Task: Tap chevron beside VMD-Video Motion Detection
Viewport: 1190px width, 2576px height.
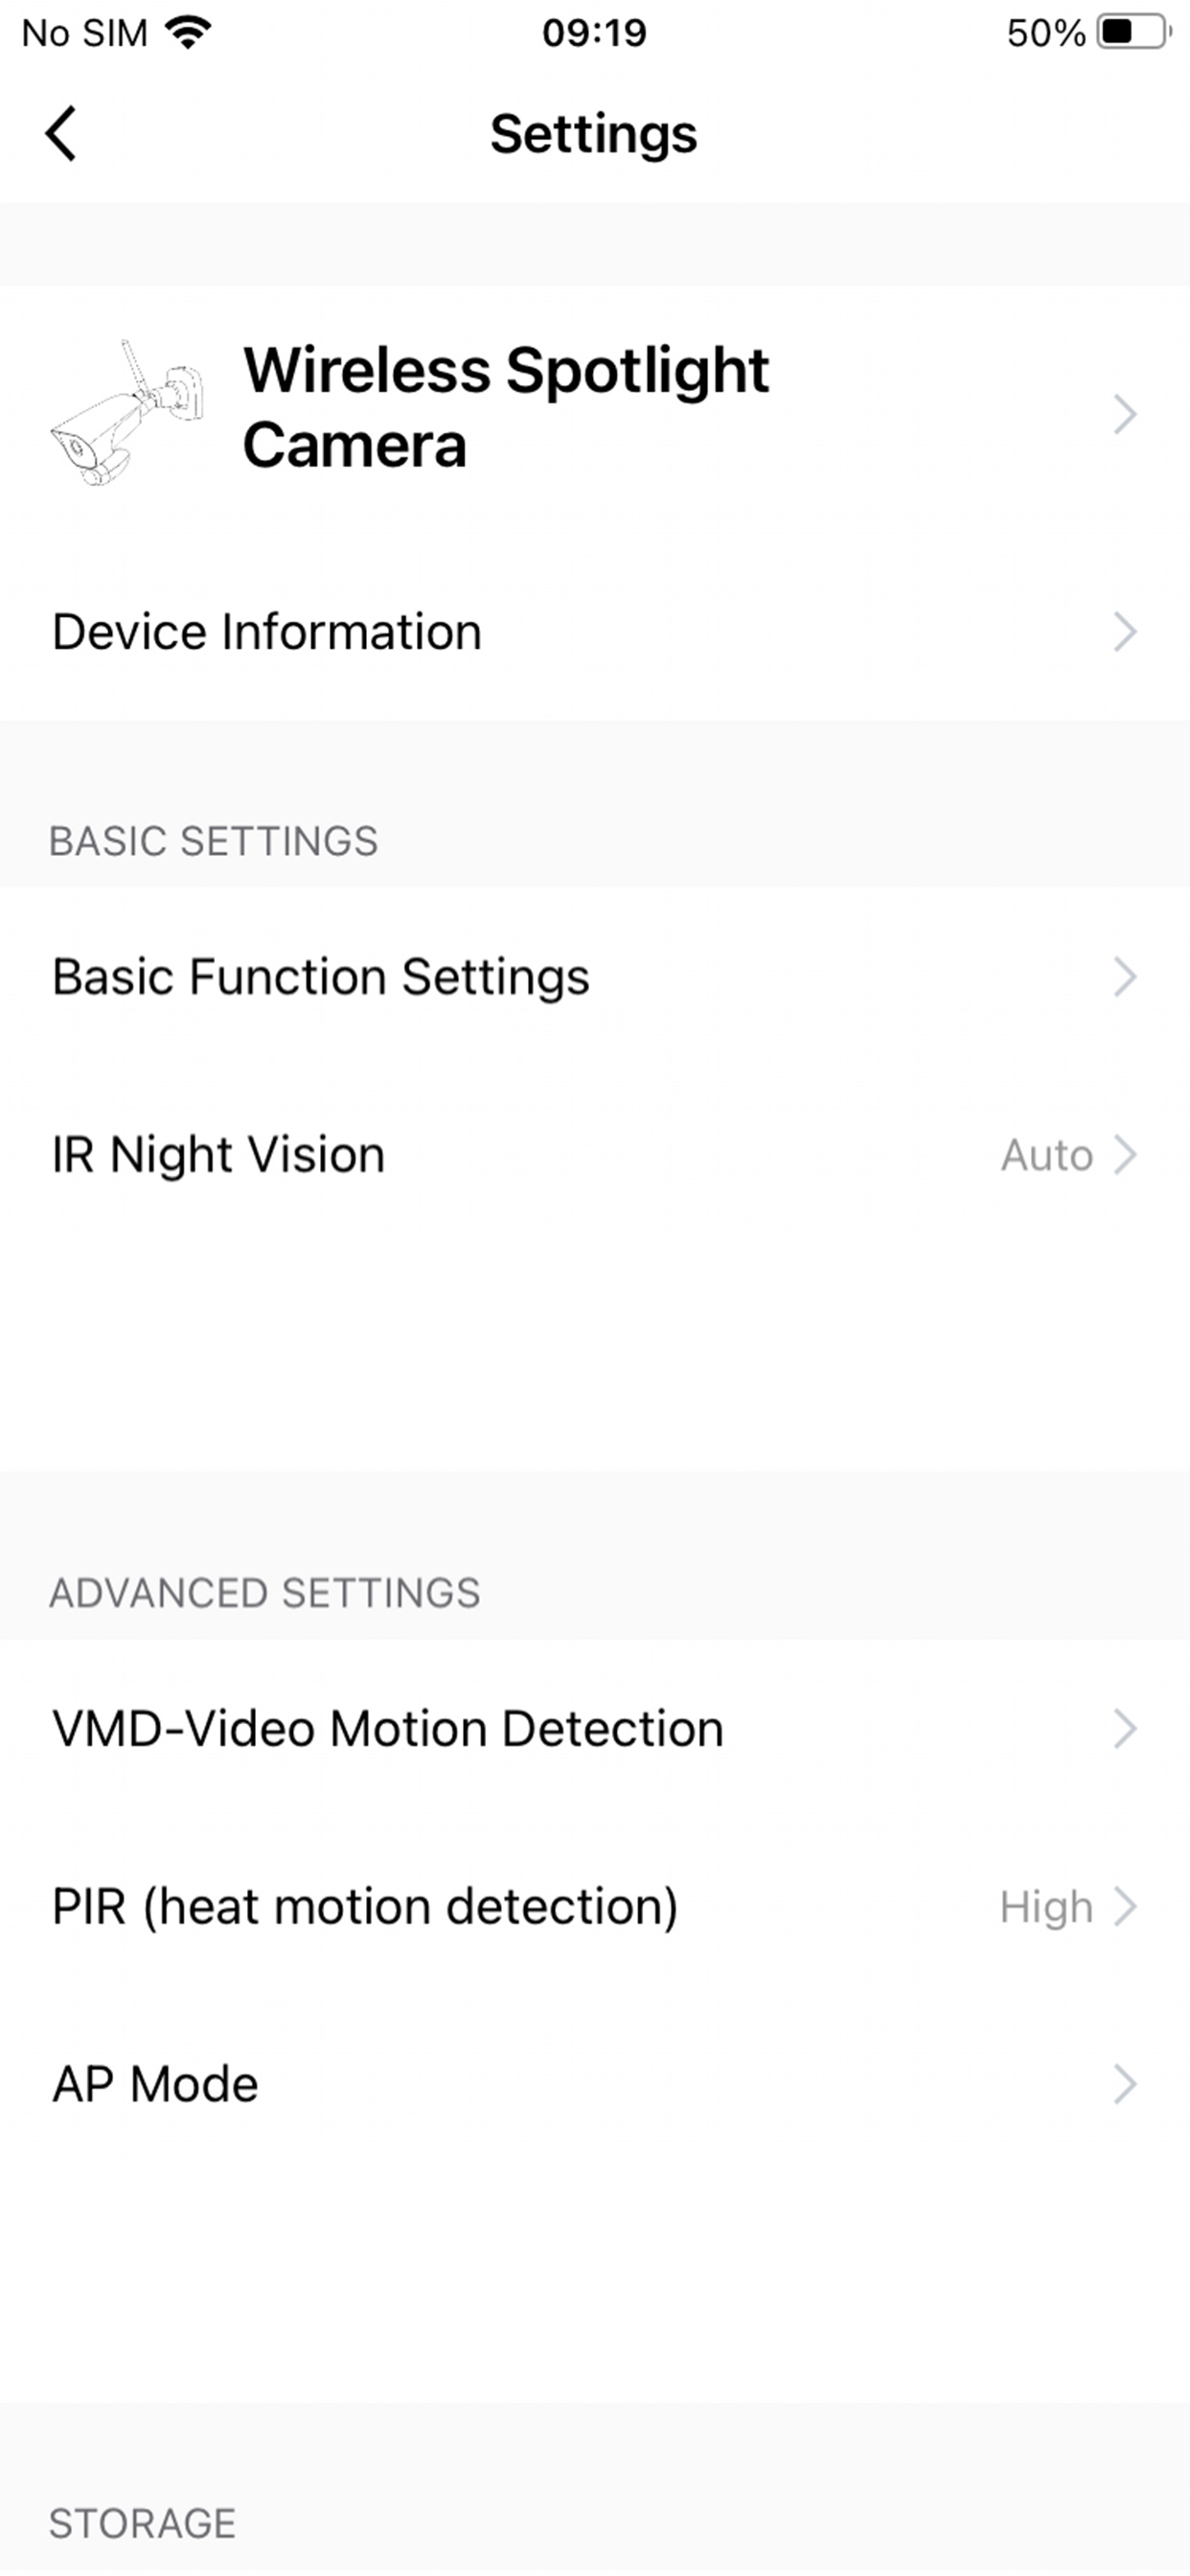Action: point(1125,1729)
